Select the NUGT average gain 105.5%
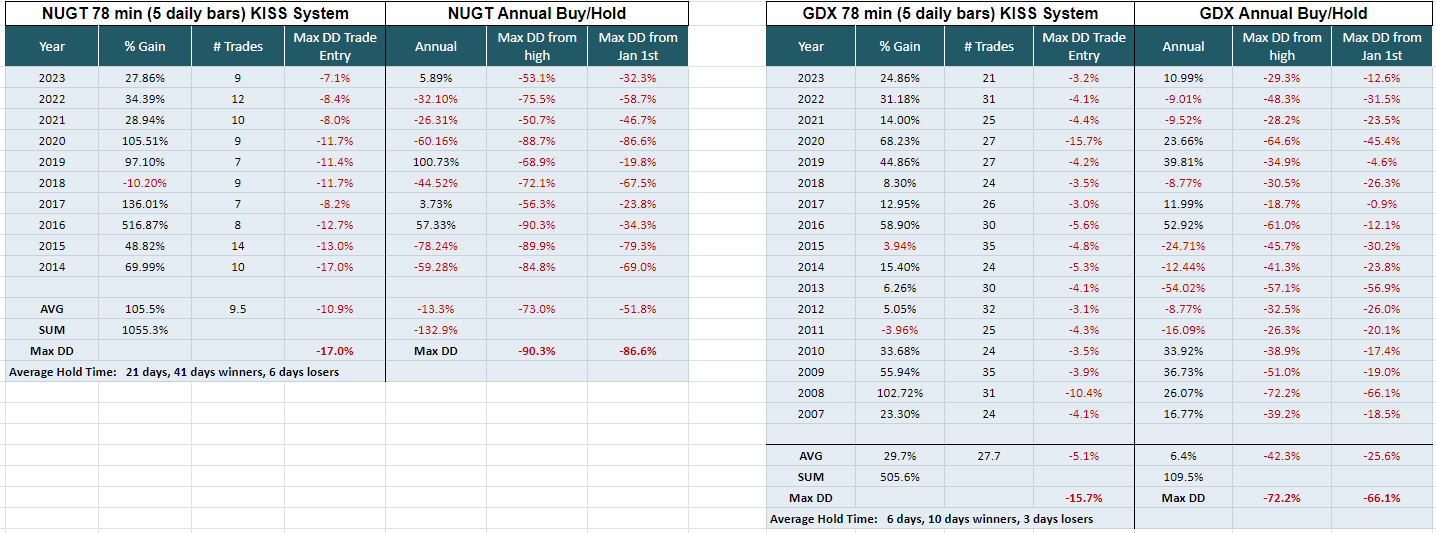This screenshot has height=533, width=1436. pos(146,309)
